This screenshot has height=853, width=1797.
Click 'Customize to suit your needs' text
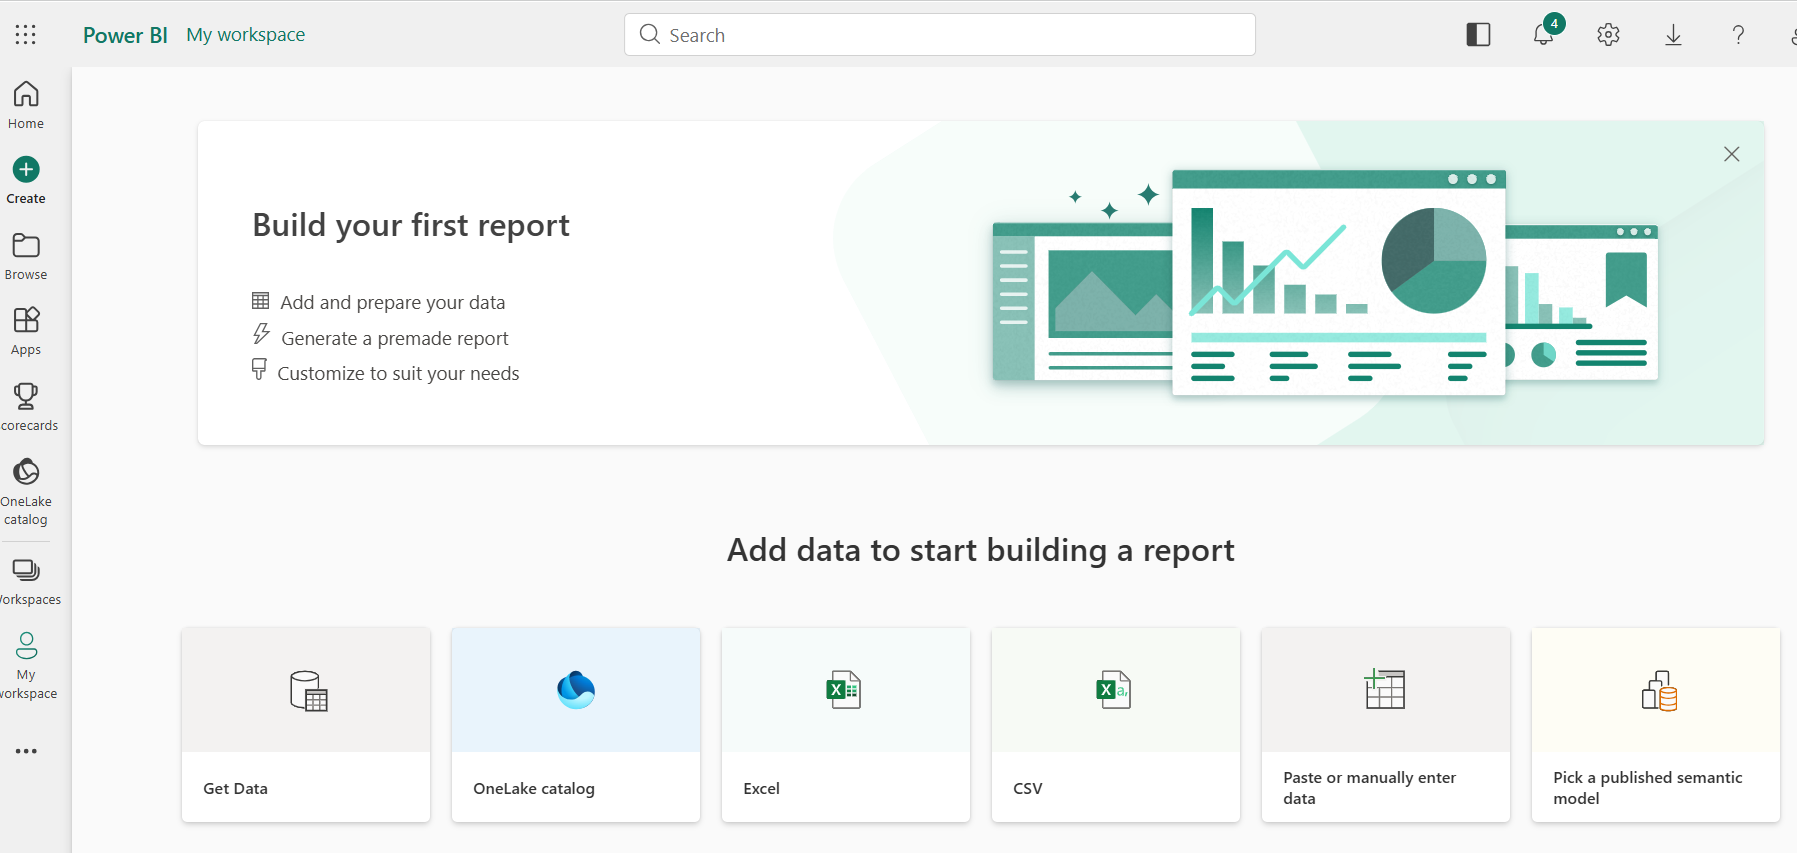(398, 373)
